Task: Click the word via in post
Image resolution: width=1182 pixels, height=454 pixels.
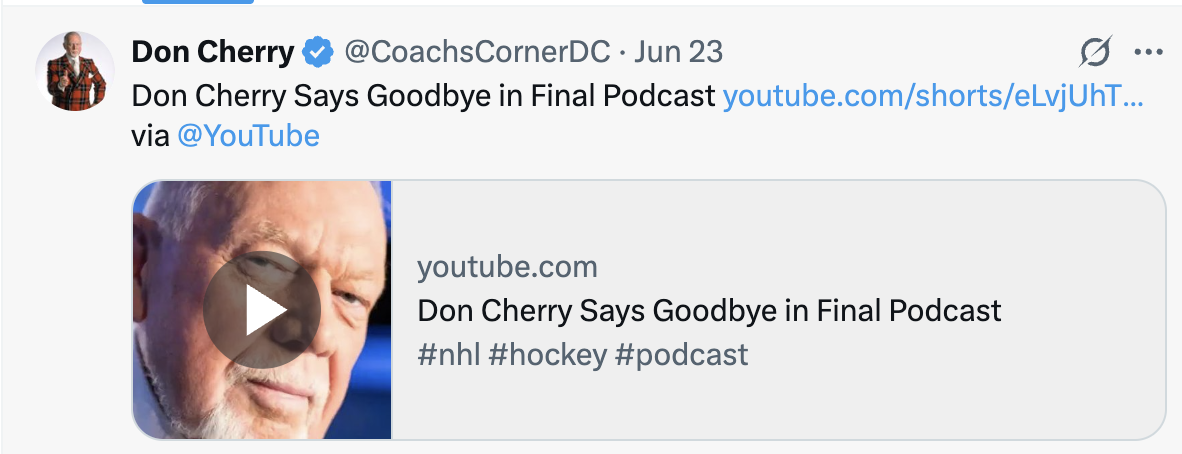Action: pyautogui.click(x=150, y=135)
